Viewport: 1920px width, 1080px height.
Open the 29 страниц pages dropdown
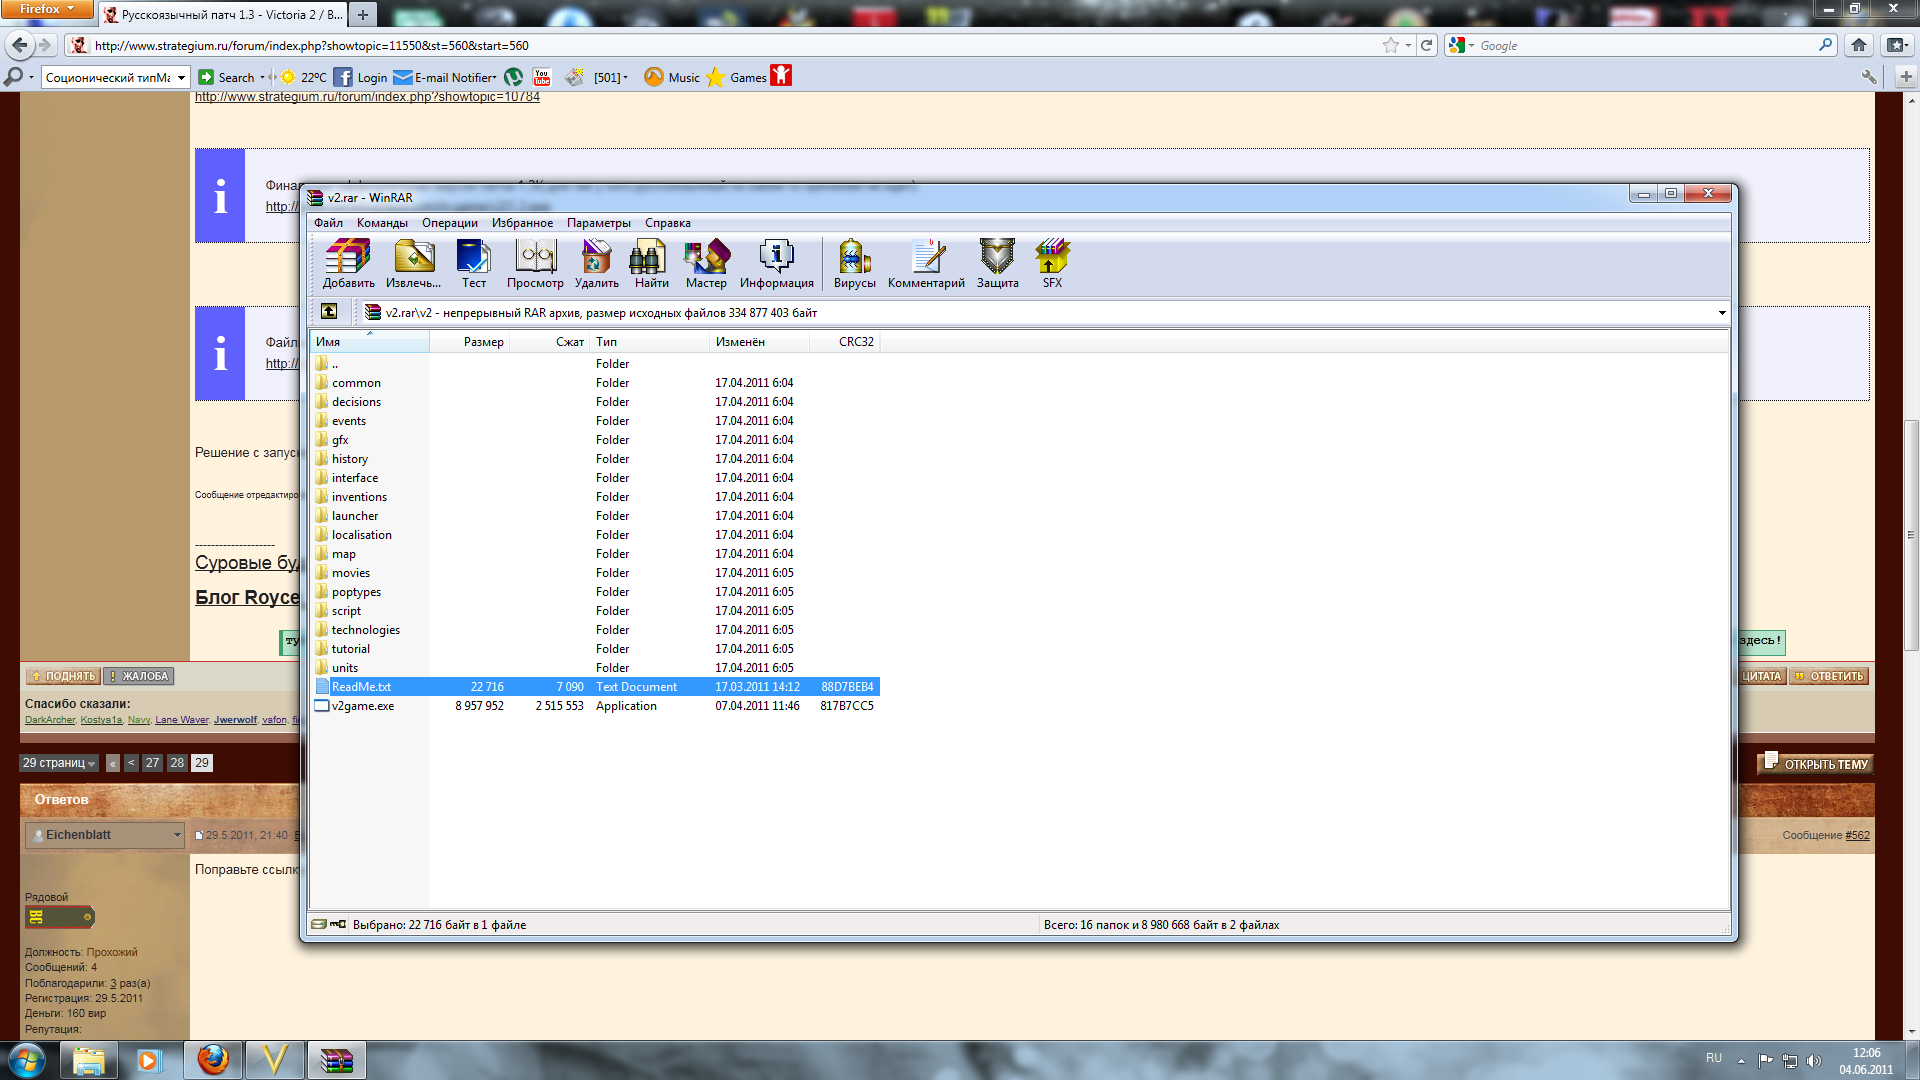click(59, 763)
